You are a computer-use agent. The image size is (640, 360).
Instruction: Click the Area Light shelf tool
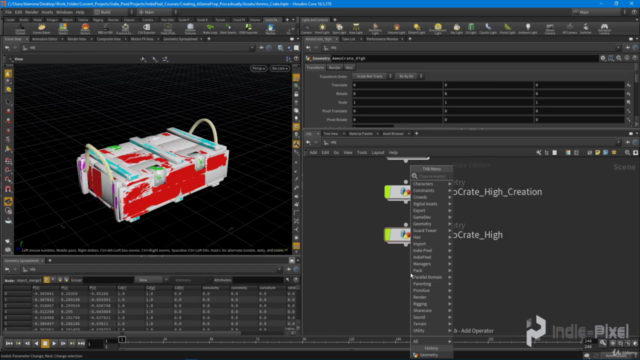coord(356,29)
